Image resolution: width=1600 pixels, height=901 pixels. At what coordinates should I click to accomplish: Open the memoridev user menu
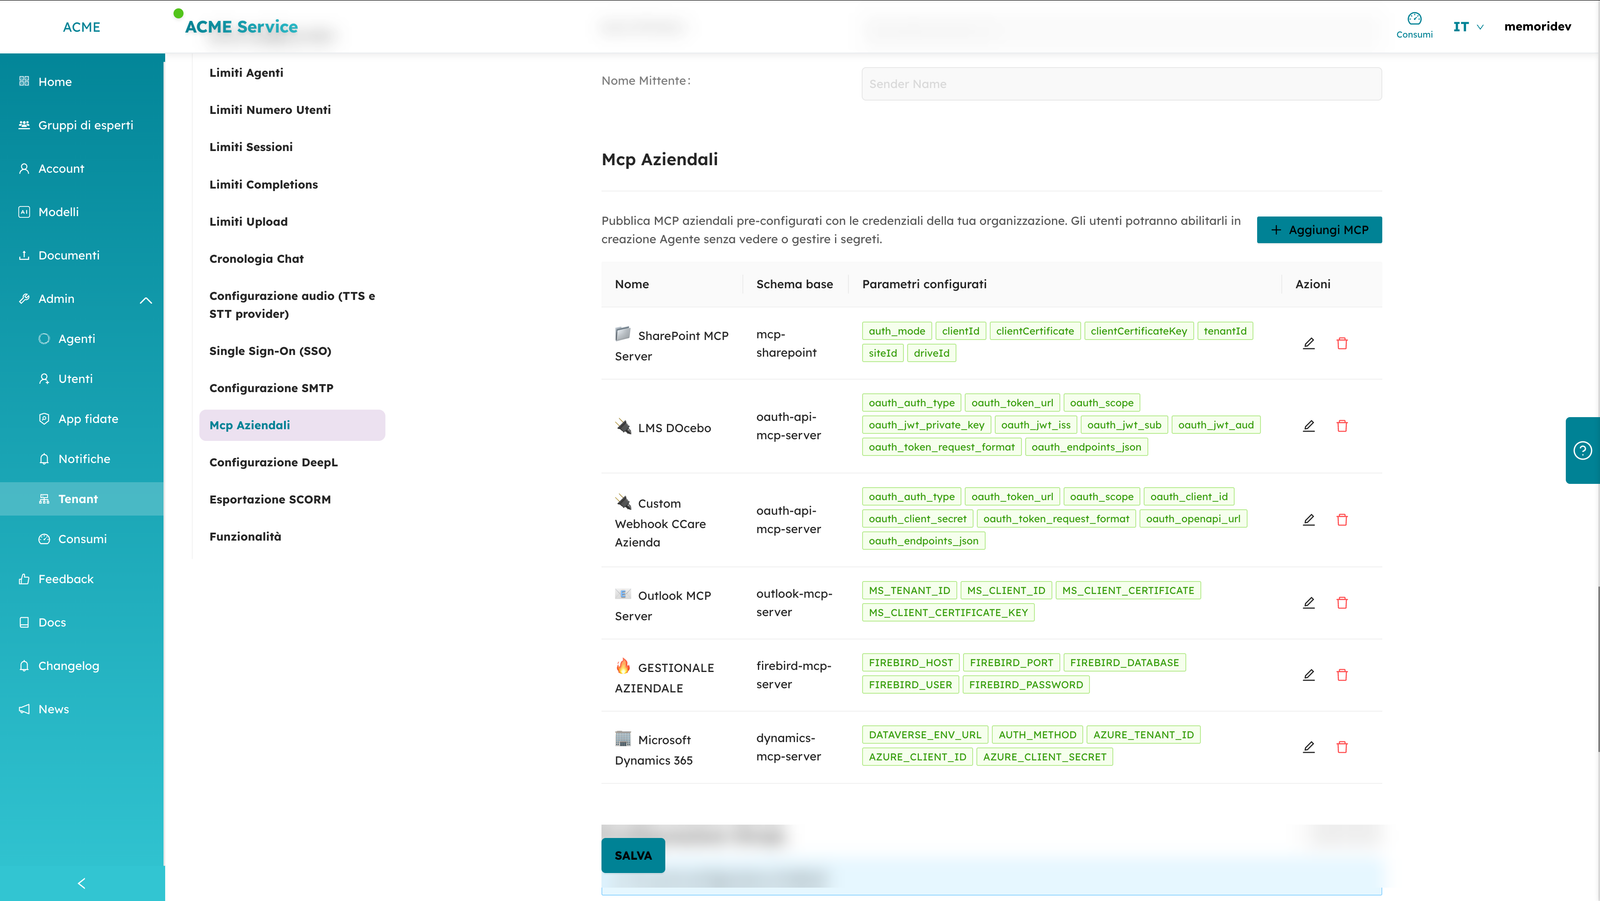(1537, 27)
